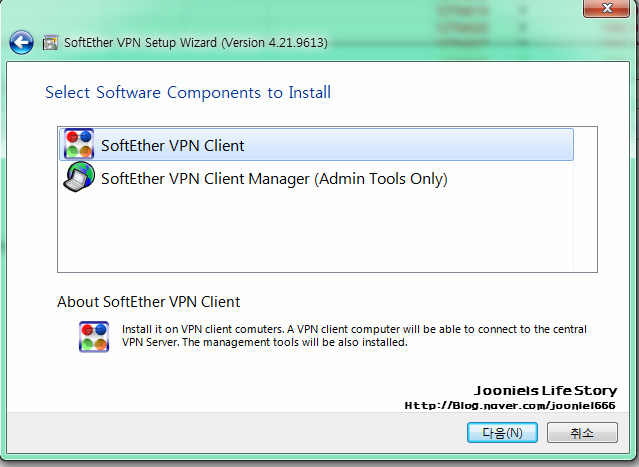Click the setup wizard title bar icon

pos(50,43)
